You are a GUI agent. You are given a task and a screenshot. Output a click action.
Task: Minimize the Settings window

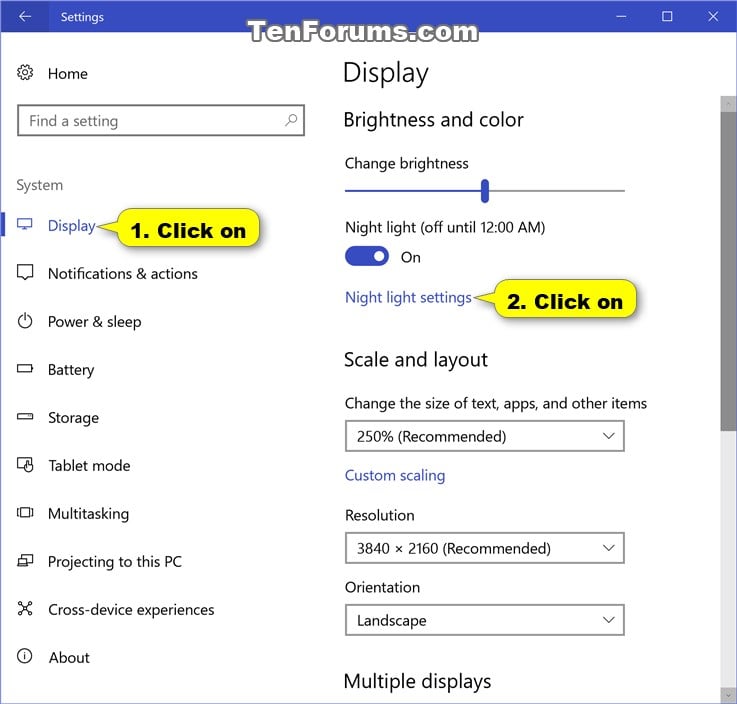621,16
